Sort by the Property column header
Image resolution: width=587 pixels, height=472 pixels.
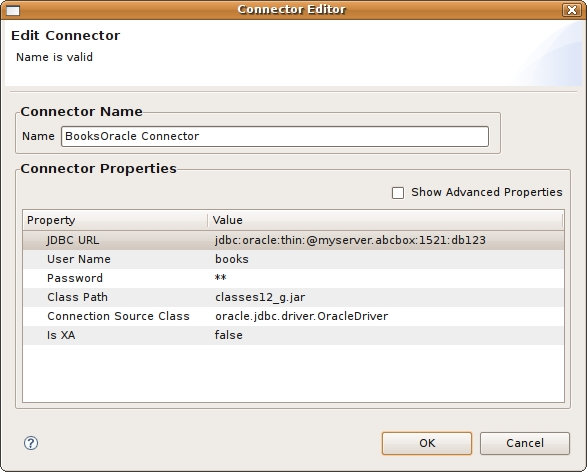pos(115,220)
